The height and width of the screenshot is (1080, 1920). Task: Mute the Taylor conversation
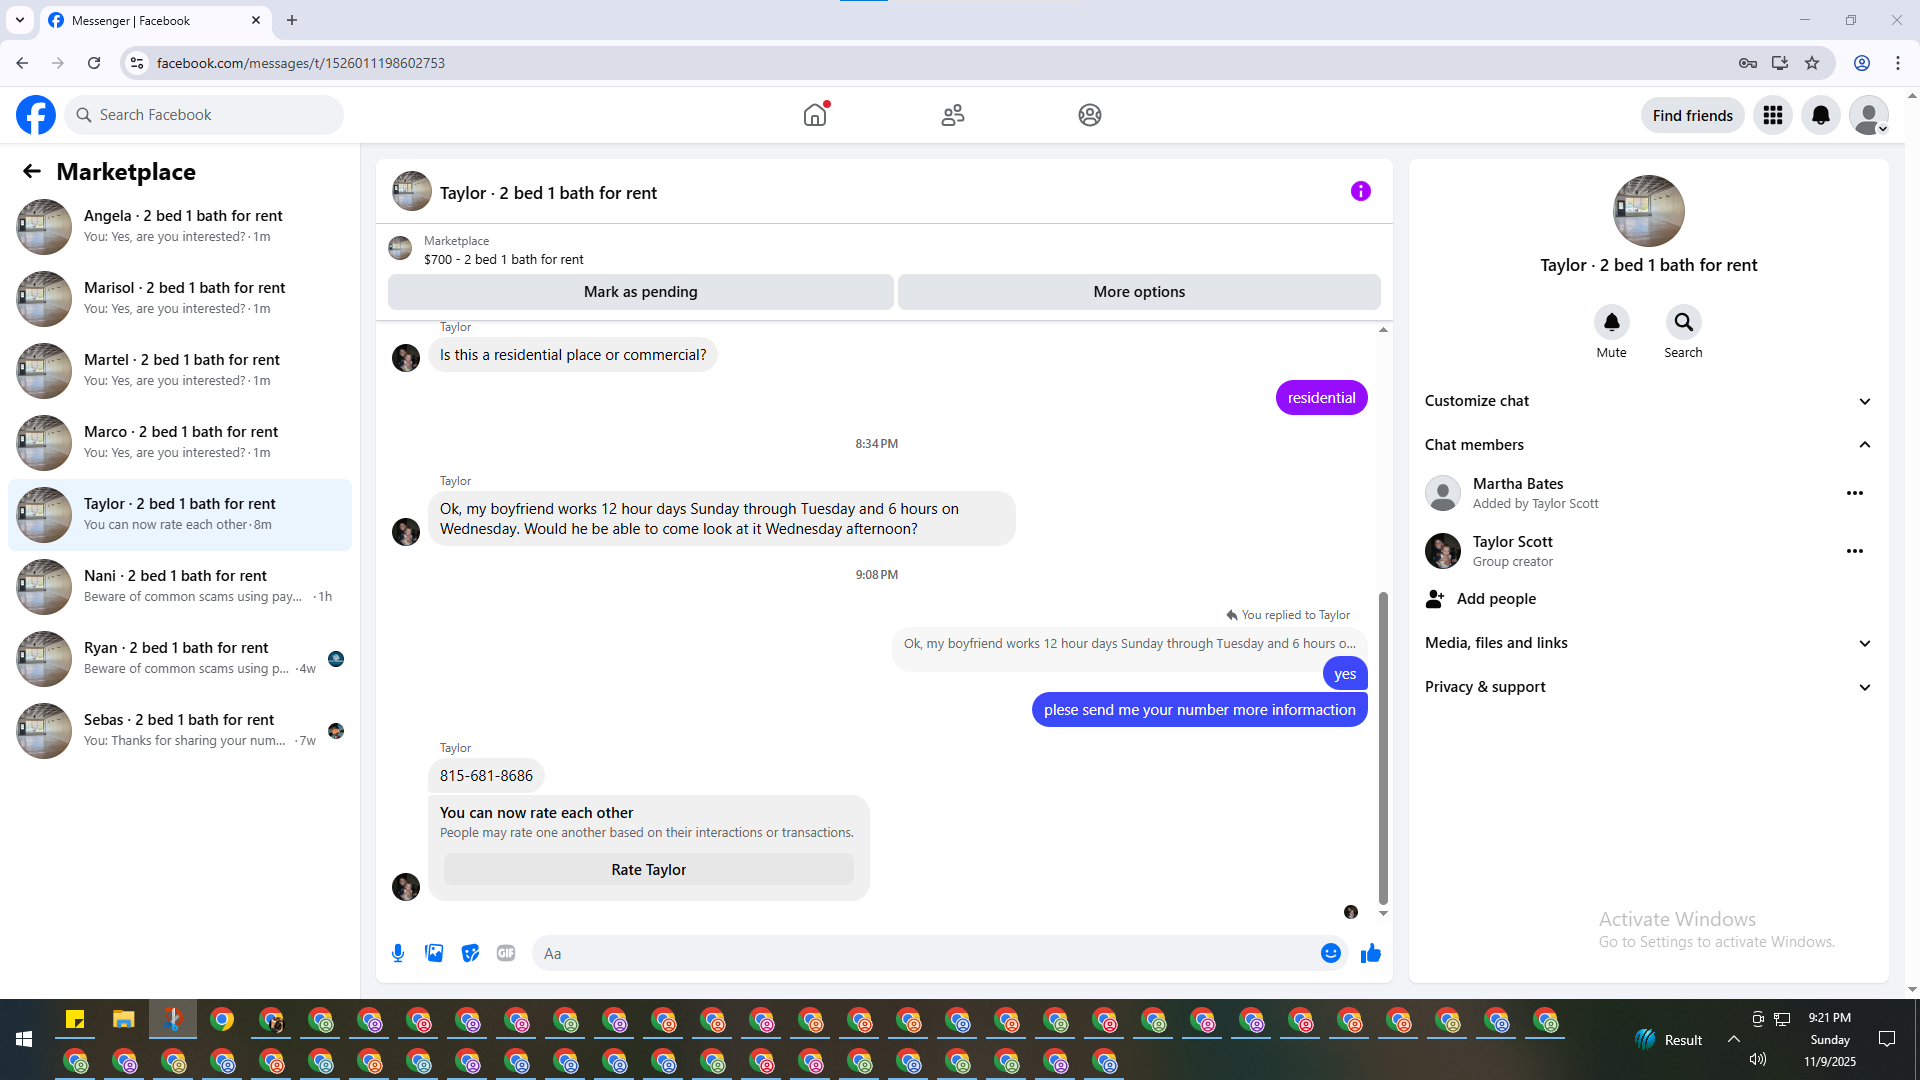point(1612,322)
